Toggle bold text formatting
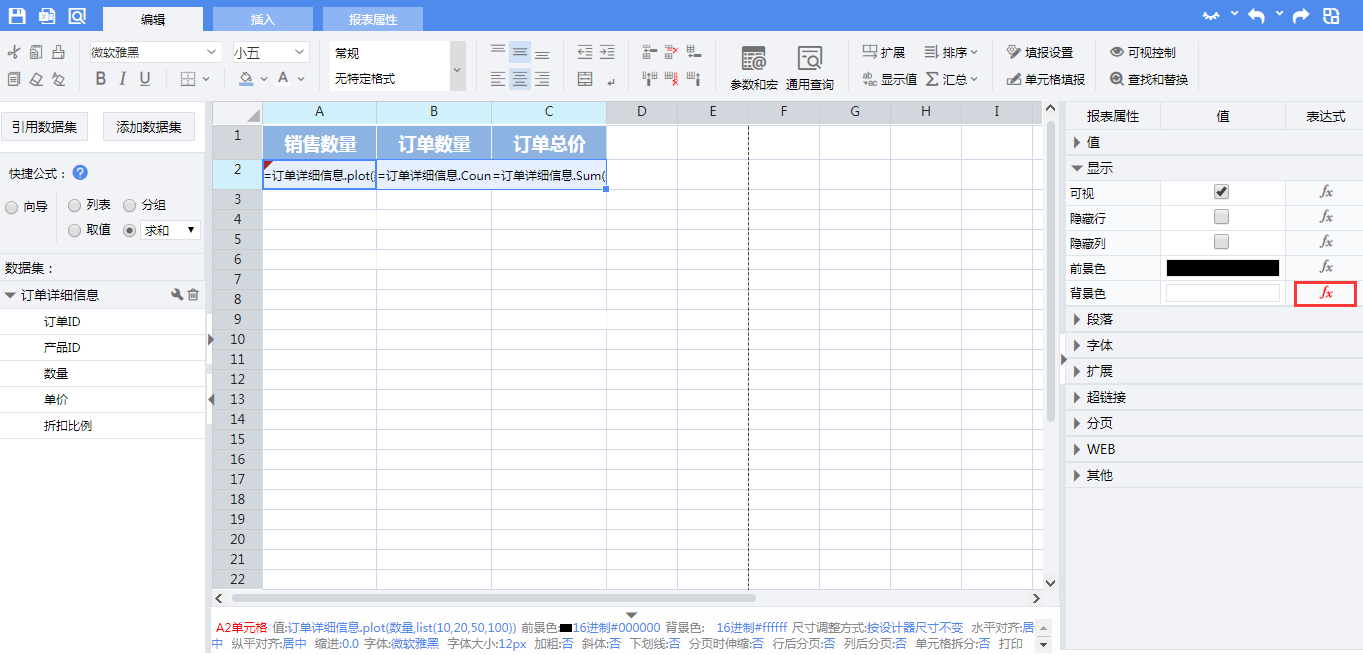 point(100,79)
